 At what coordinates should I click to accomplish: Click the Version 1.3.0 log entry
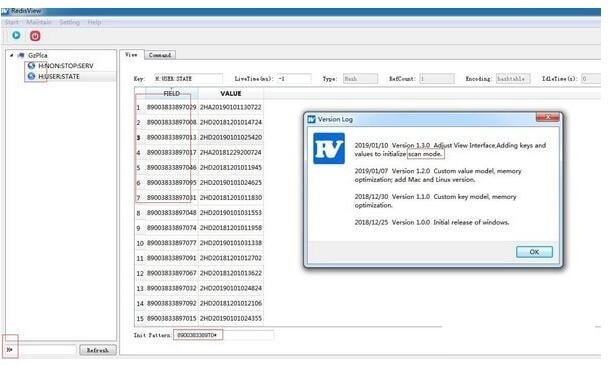point(450,150)
